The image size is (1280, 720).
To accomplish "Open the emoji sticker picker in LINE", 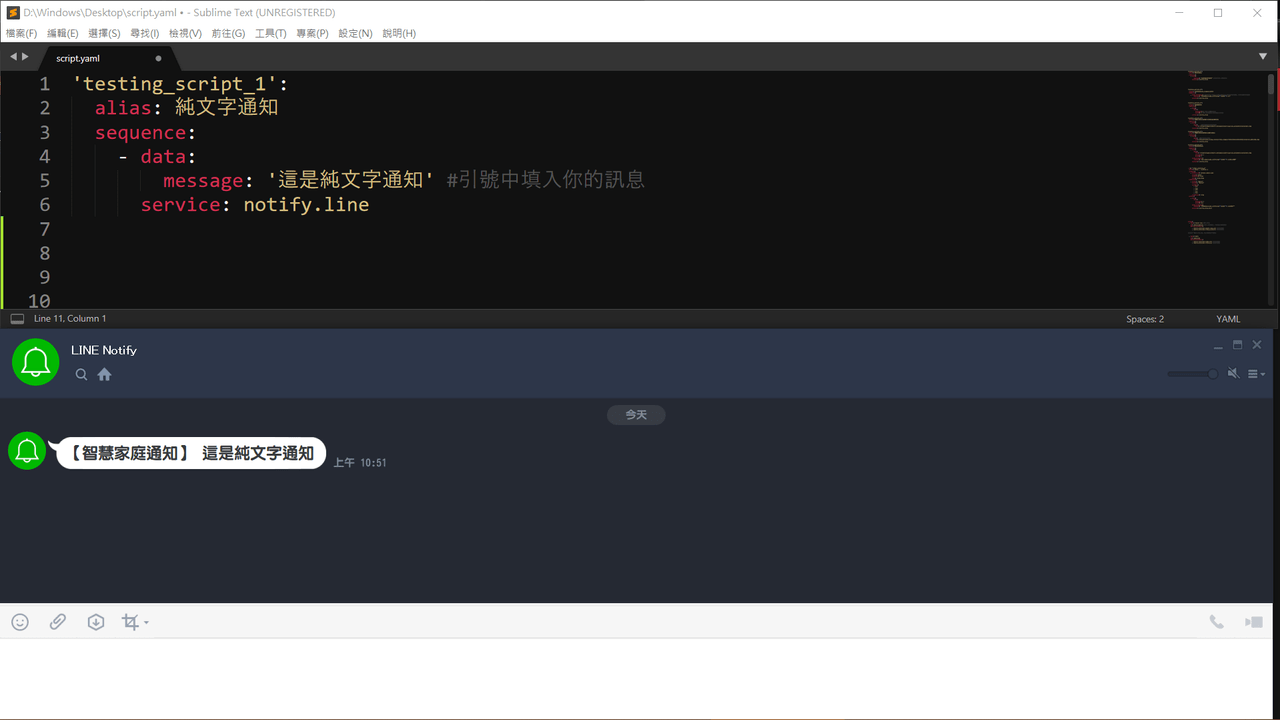I will [x=20, y=622].
